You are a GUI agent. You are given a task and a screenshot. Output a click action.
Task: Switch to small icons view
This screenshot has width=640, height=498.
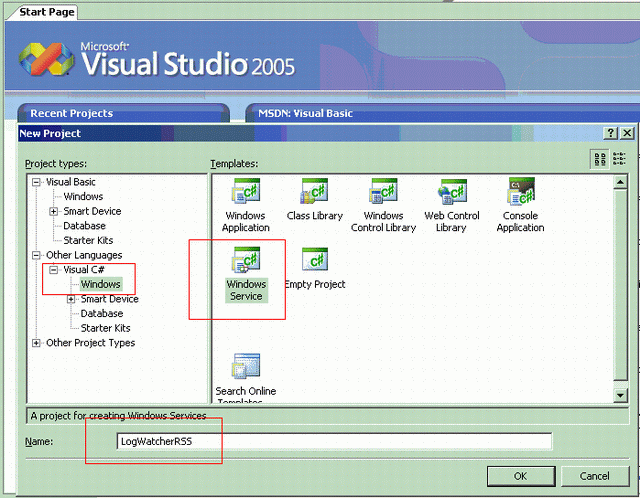[619, 158]
